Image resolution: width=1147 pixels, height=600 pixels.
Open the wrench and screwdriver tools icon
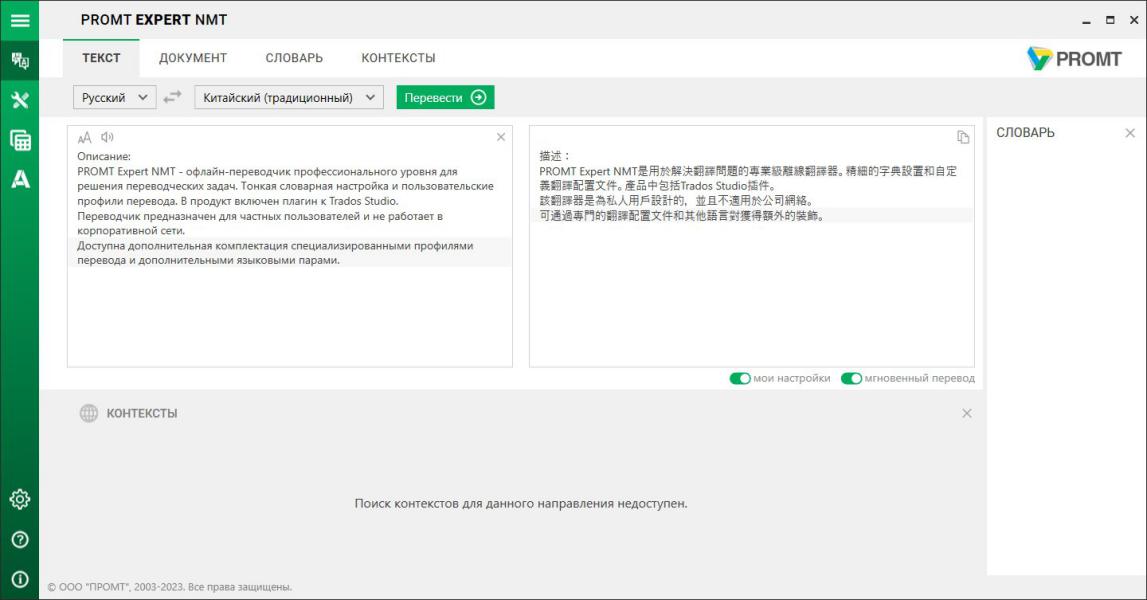tap(19, 100)
